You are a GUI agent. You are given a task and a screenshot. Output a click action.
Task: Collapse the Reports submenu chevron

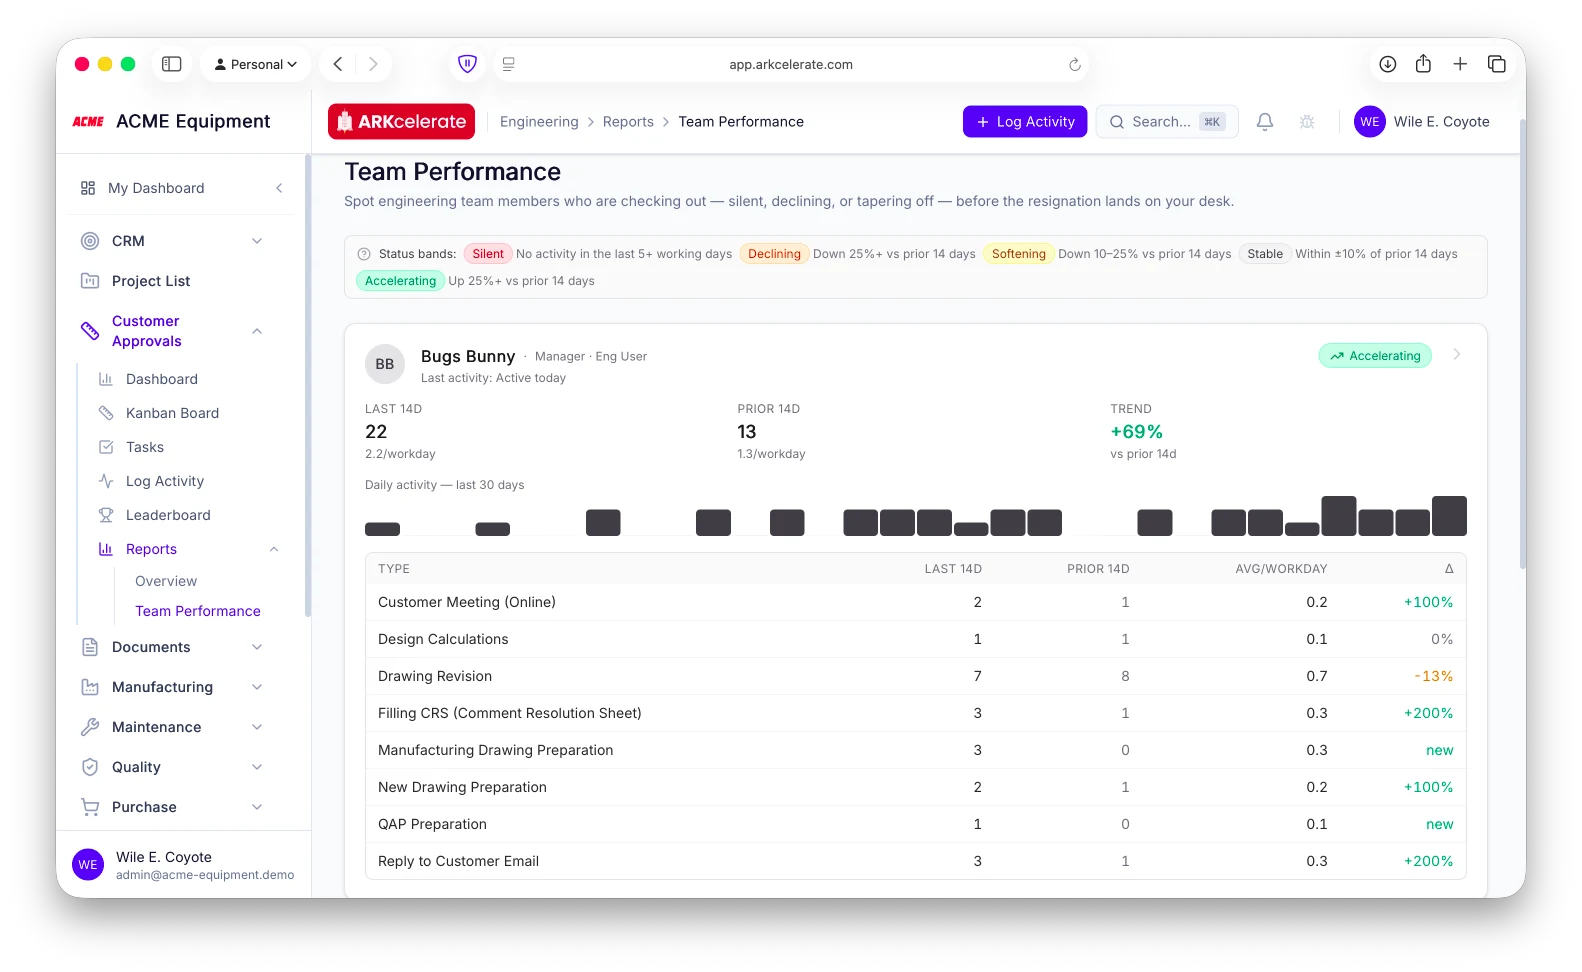(x=274, y=549)
